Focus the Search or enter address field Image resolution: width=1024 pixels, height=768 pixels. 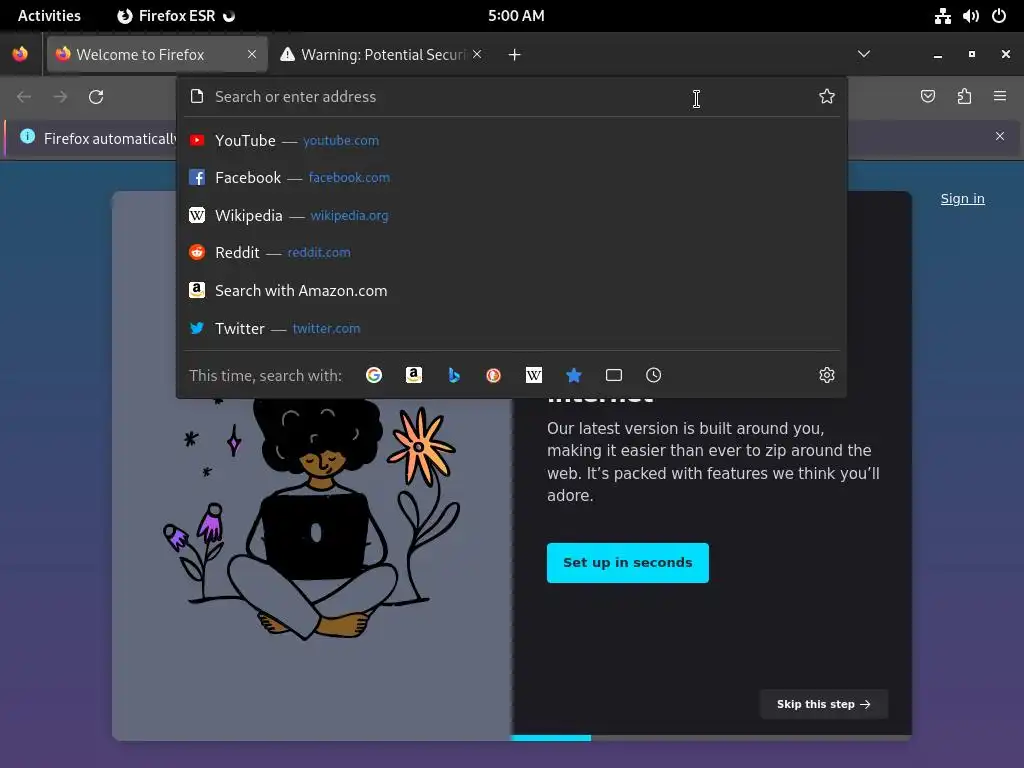coord(509,97)
